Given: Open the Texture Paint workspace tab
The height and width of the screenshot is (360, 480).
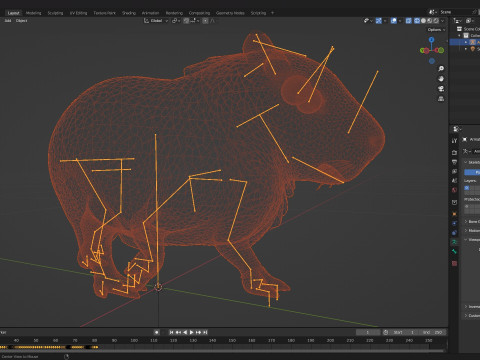Looking at the screenshot, I should [104, 13].
